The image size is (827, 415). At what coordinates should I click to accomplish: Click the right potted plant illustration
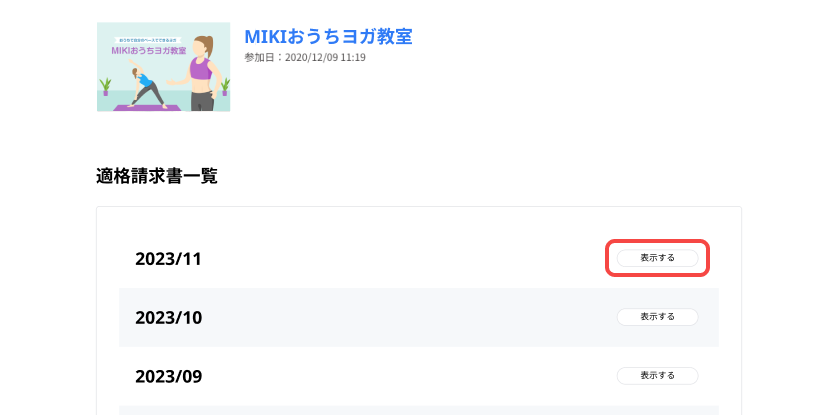[x=225, y=86]
